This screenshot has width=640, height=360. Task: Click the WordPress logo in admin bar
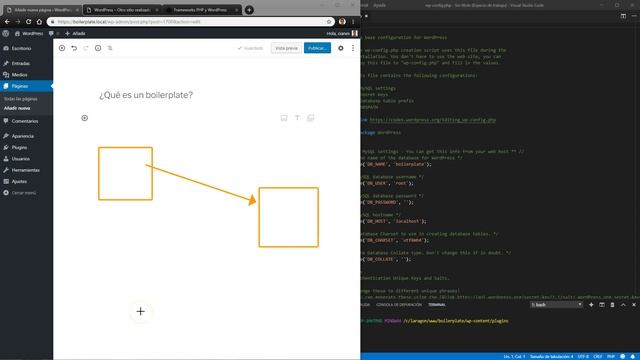pos(6,33)
